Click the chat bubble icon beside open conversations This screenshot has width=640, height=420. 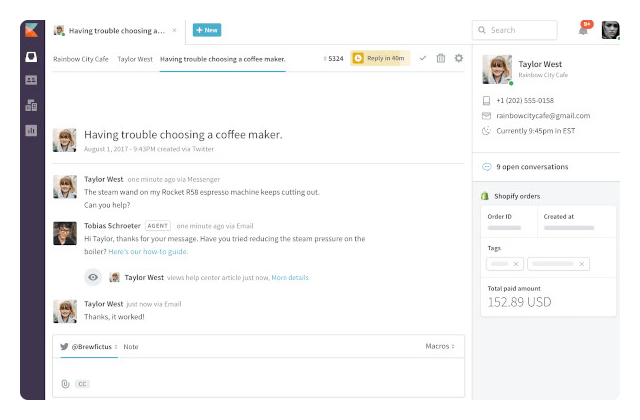pyautogui.click(x=487, y=167)
